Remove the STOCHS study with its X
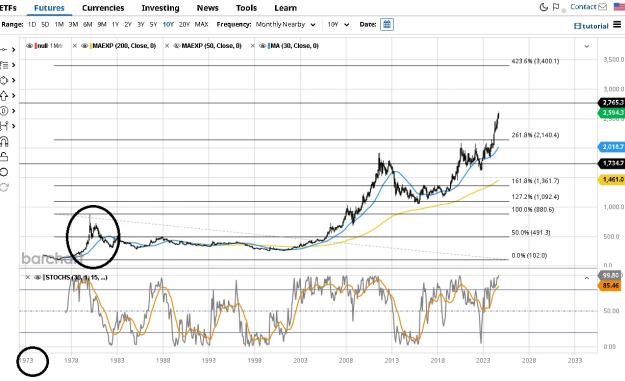625x381 pixels. click(x=28, y=277)
